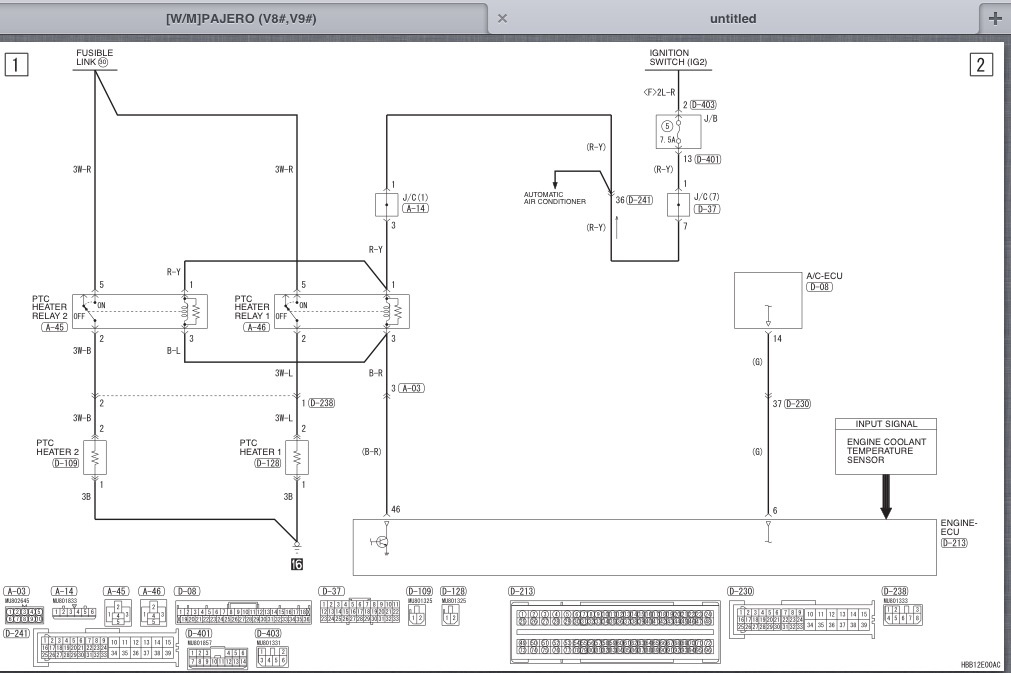Image resolution: width=1011 pixels, height=673 pixels.
Task: Click the PTC Heater 1 resistor symbol
Action: [297, 458]
